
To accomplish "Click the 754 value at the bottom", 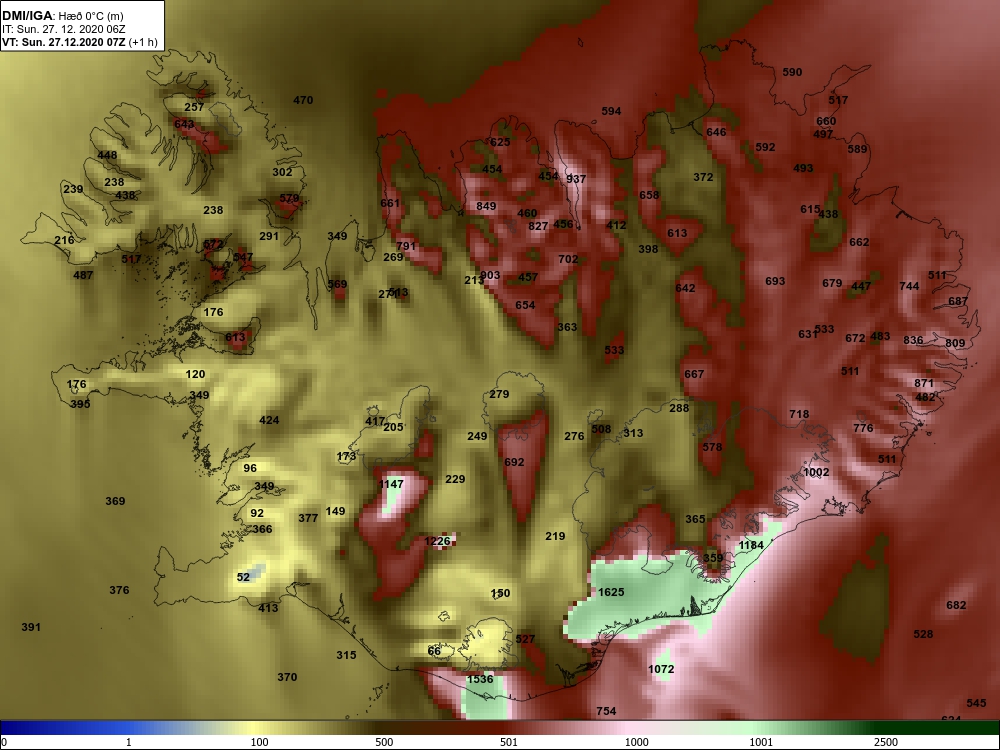I will pos(606,711).
